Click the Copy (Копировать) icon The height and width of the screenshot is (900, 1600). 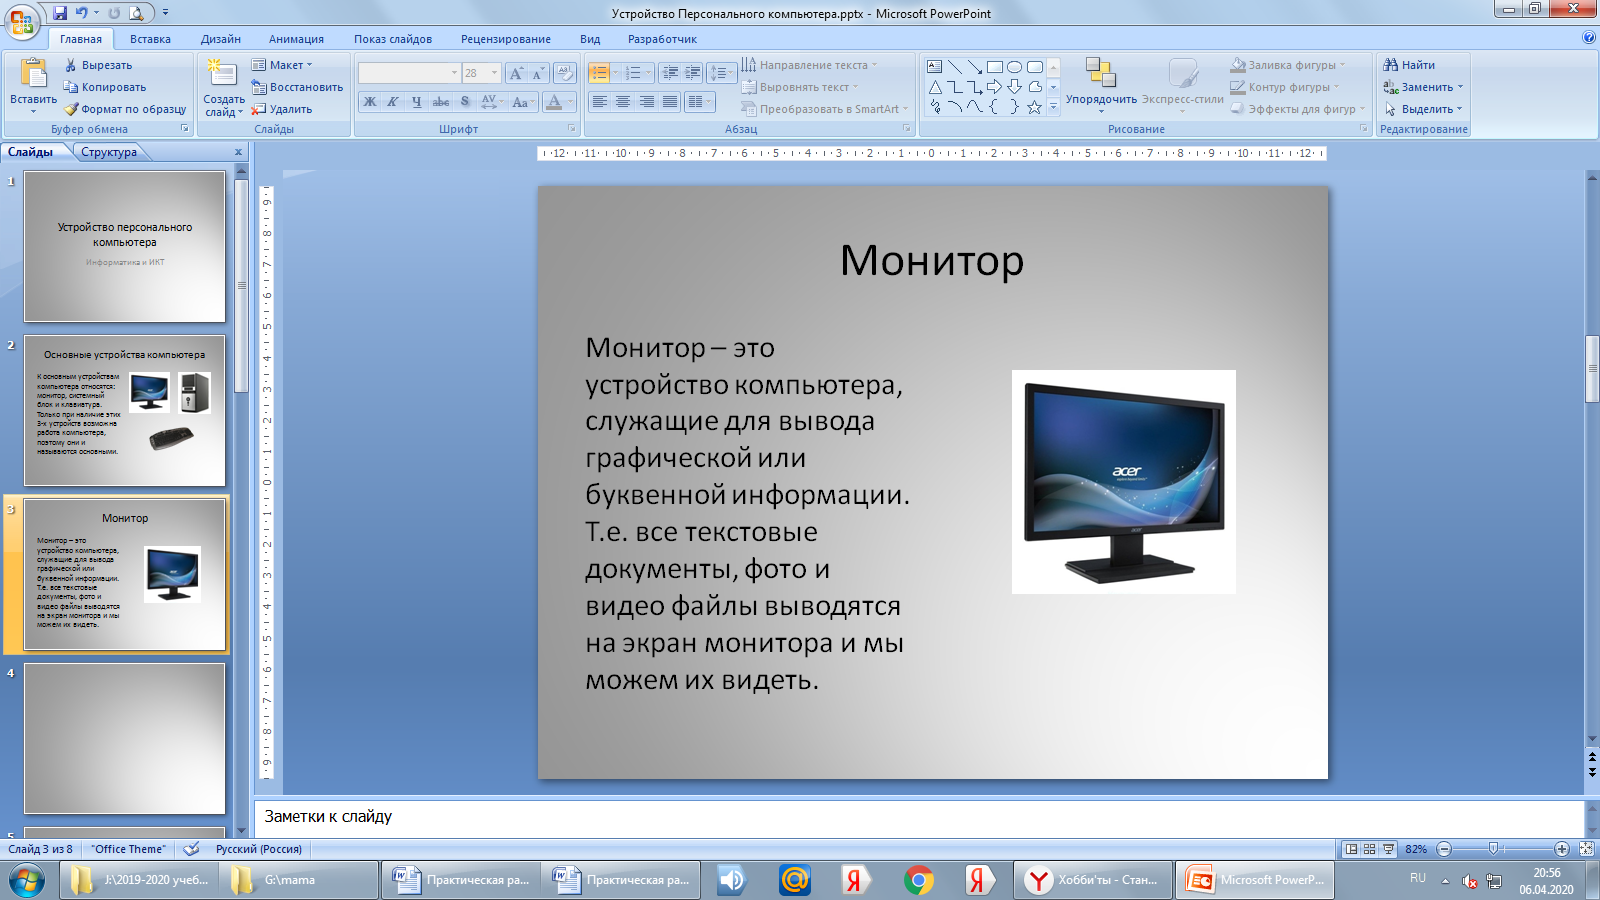click(71, 87)
